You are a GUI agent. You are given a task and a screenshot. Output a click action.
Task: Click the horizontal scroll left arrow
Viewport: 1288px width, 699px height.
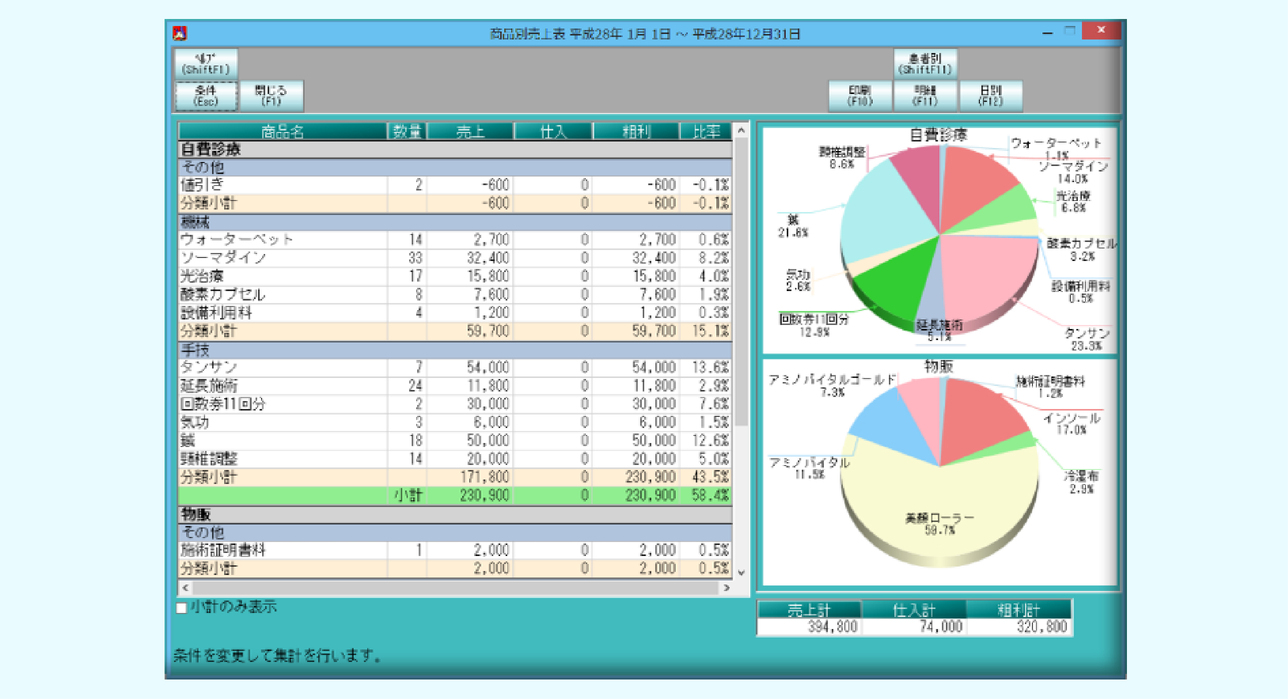click(x=185, y=588)
